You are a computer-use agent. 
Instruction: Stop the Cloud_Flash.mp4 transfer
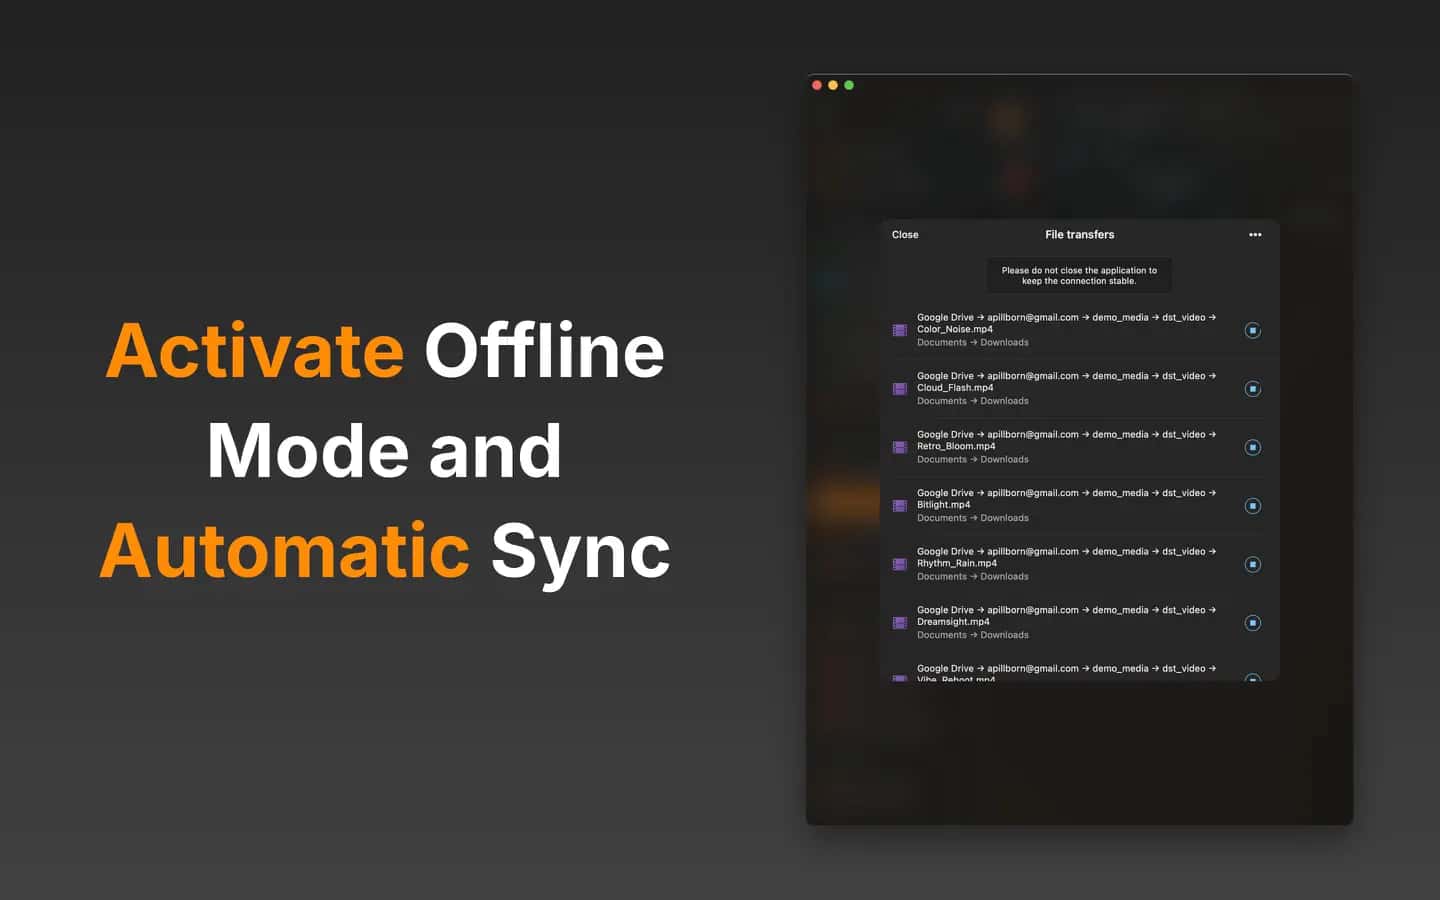click(x=1252, y=389)
